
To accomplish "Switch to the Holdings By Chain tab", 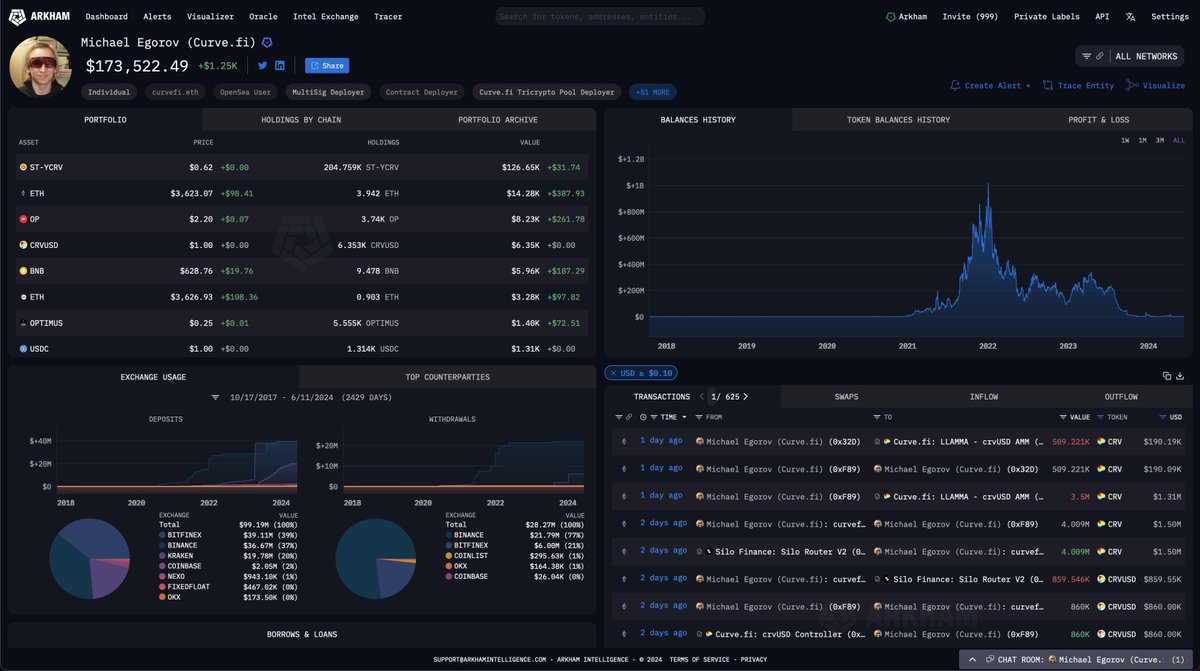I will click(x=301, y=120).
